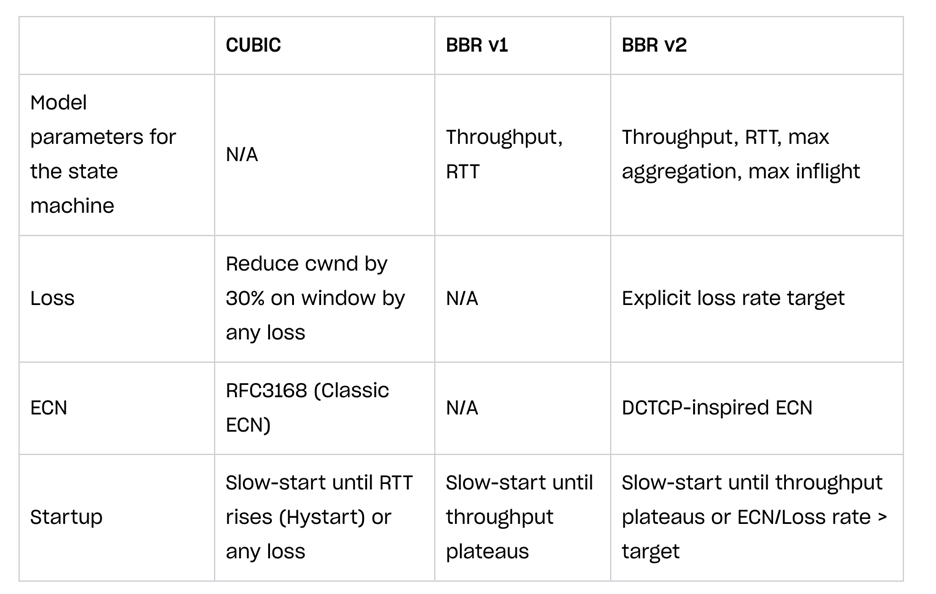Select the CUBIC column header
Viewport: 936px width, 594px height.
[253, 45]
